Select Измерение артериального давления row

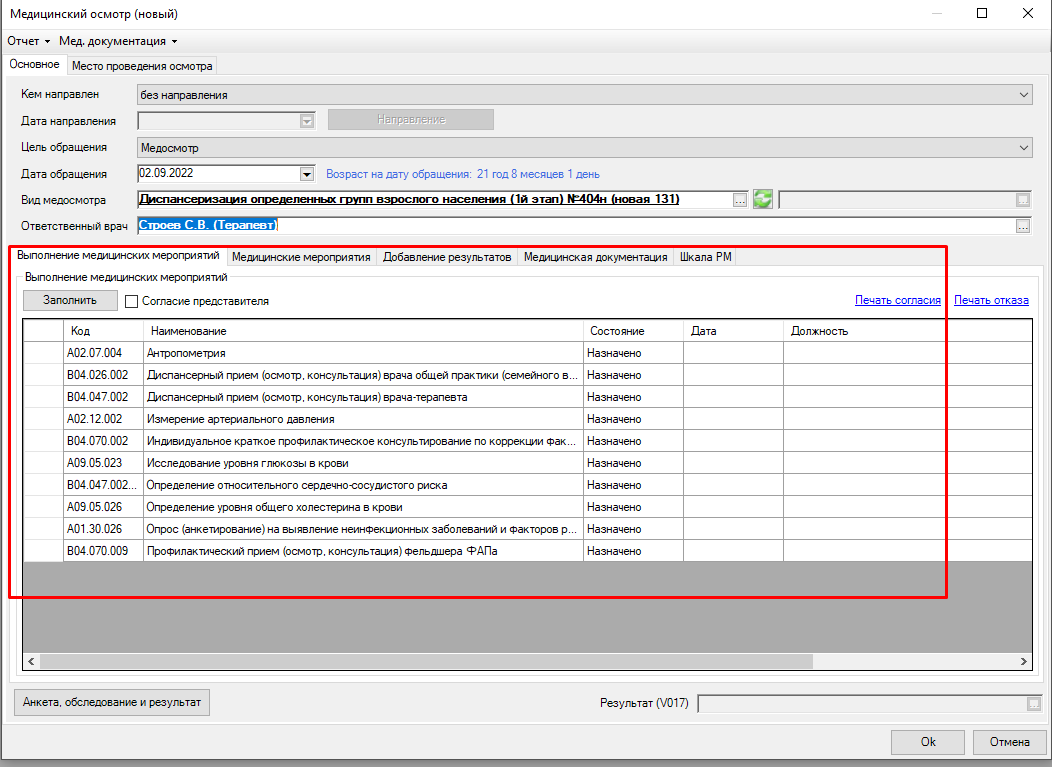[x=528, y=419]
